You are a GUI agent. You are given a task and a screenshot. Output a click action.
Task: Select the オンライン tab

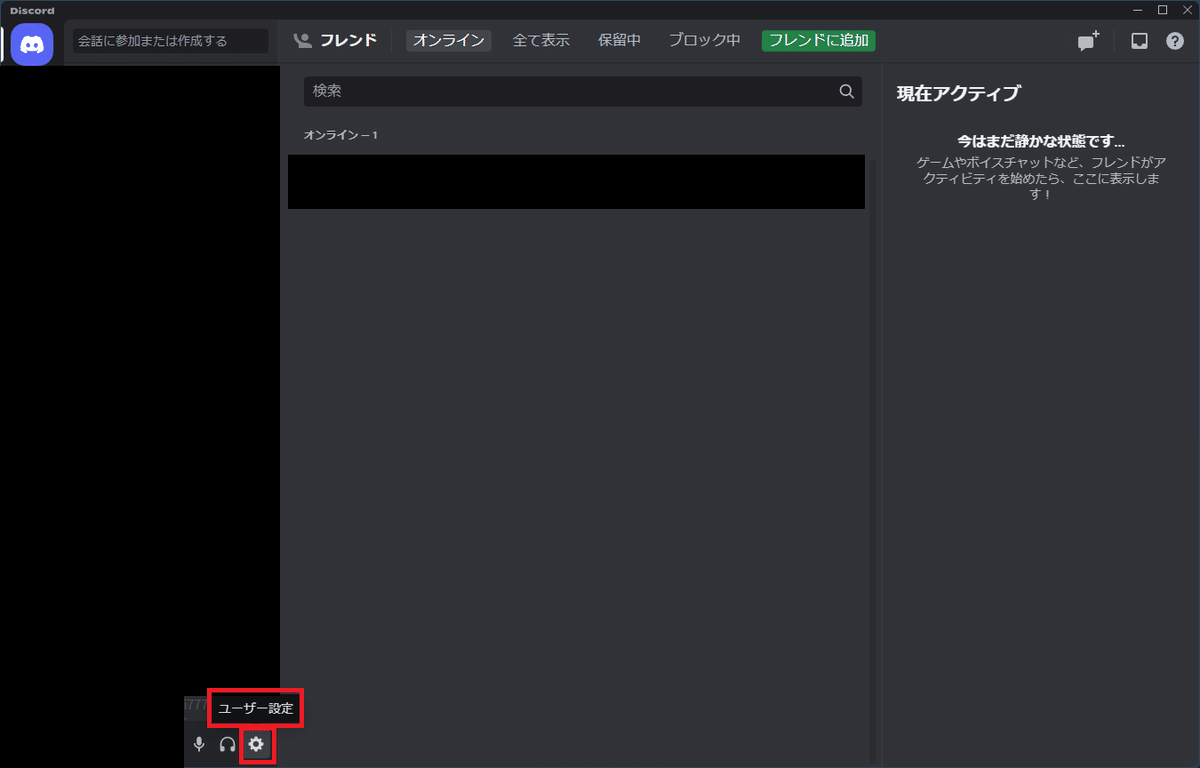pyautogui.click(x=449, y=41)
